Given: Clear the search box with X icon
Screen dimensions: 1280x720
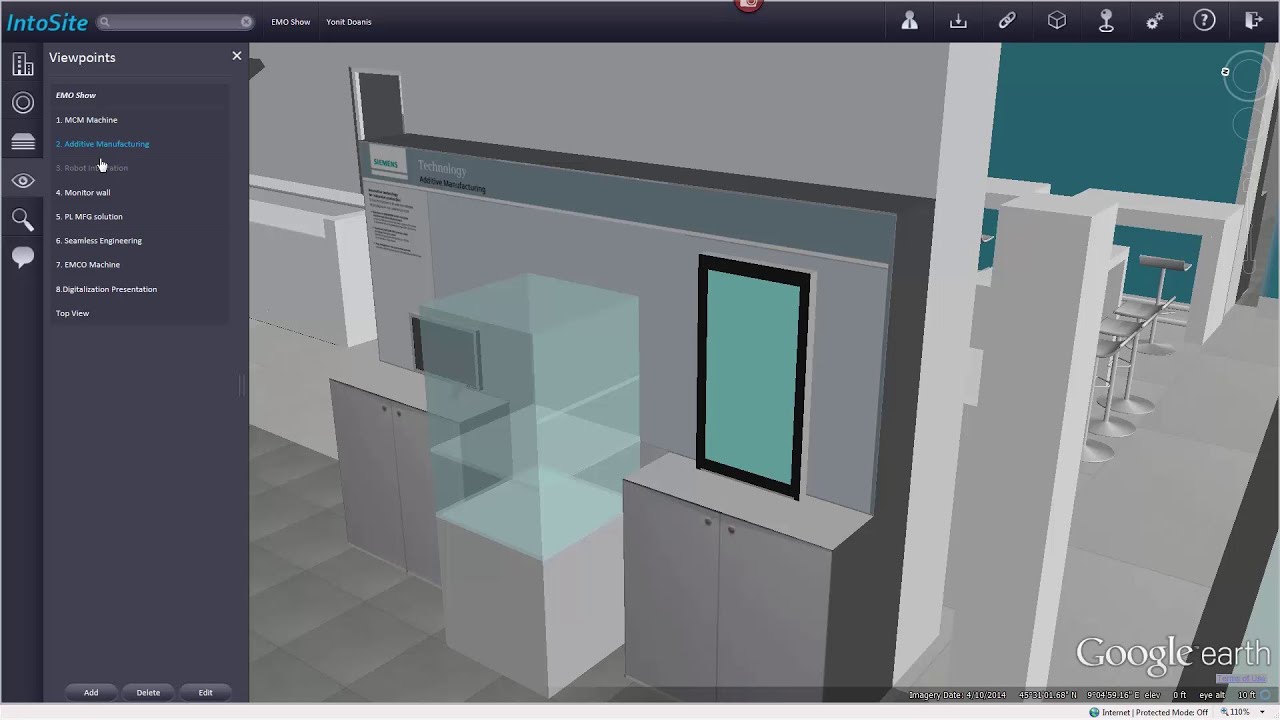Looking at the screenshot, I should (x=246, y=21).
